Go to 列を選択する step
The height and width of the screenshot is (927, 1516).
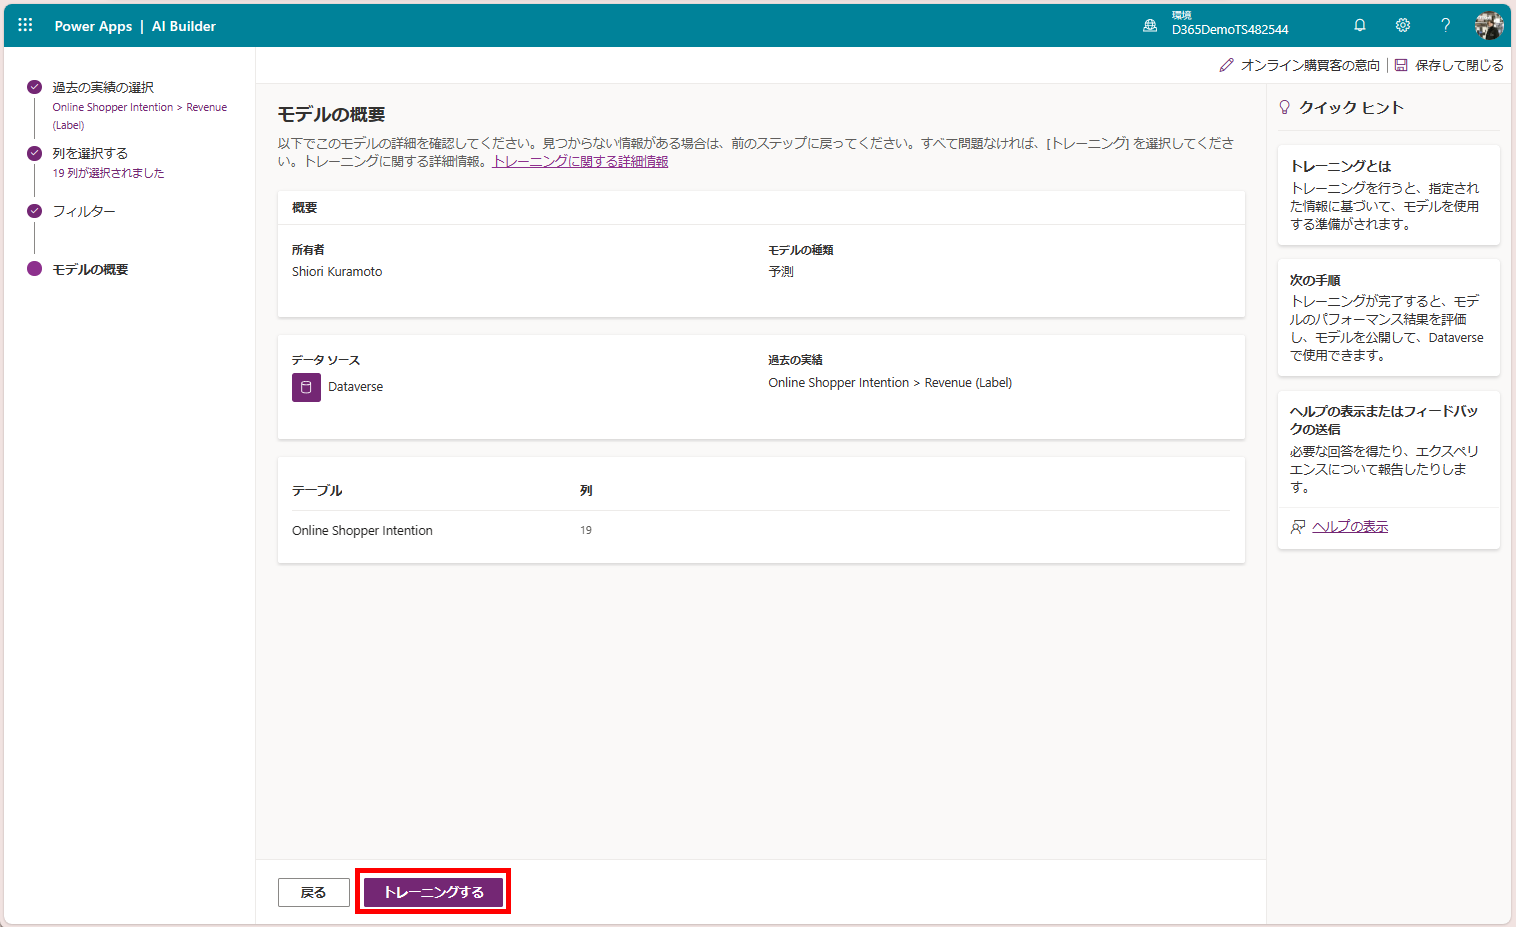[x=90, y=153]
